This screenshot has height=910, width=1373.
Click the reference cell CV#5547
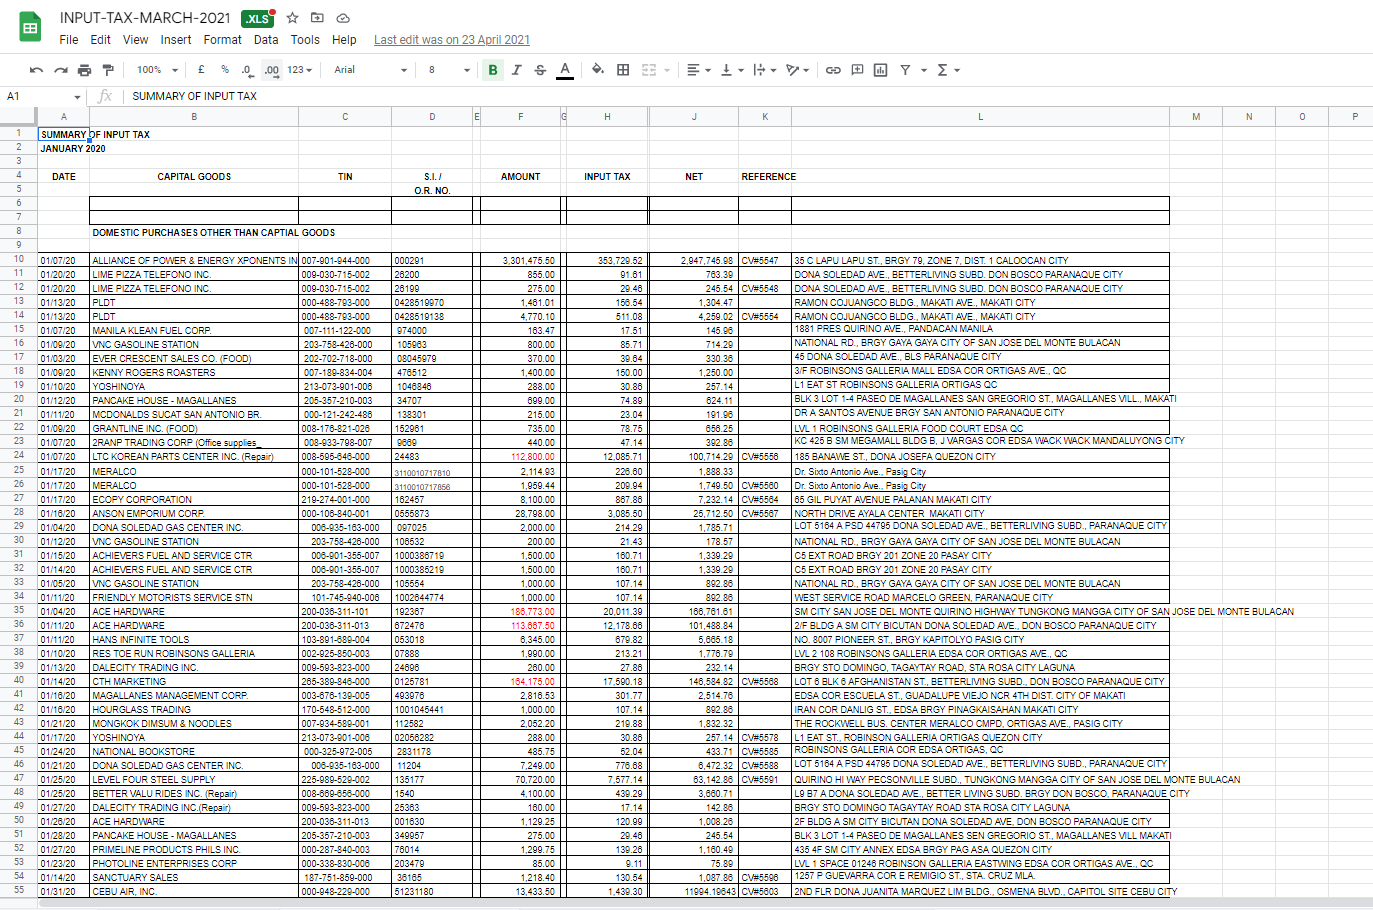(x=765, y=260)
